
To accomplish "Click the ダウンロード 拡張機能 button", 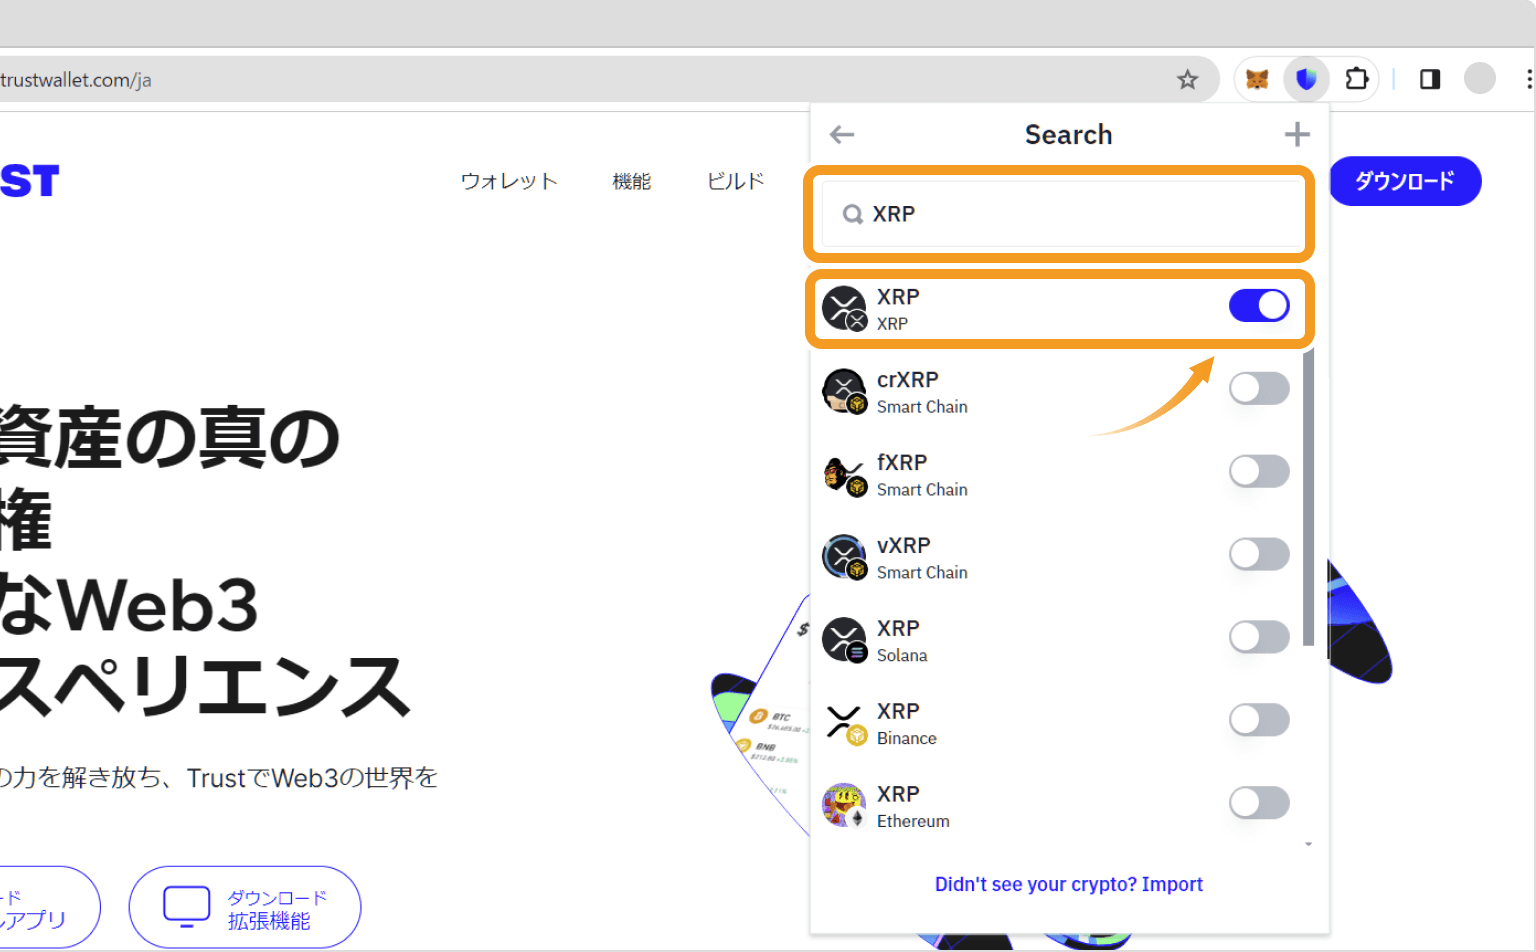I will 245,907.
